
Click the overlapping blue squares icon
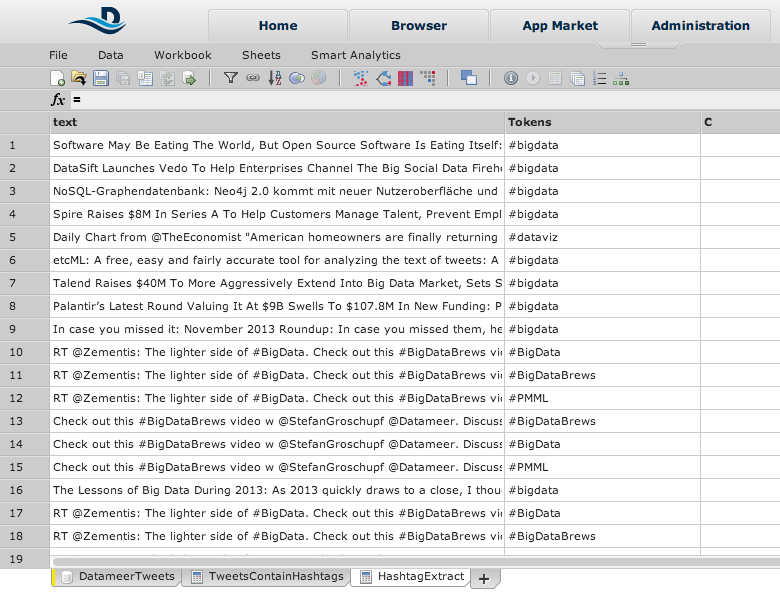[x=469, y=78]
